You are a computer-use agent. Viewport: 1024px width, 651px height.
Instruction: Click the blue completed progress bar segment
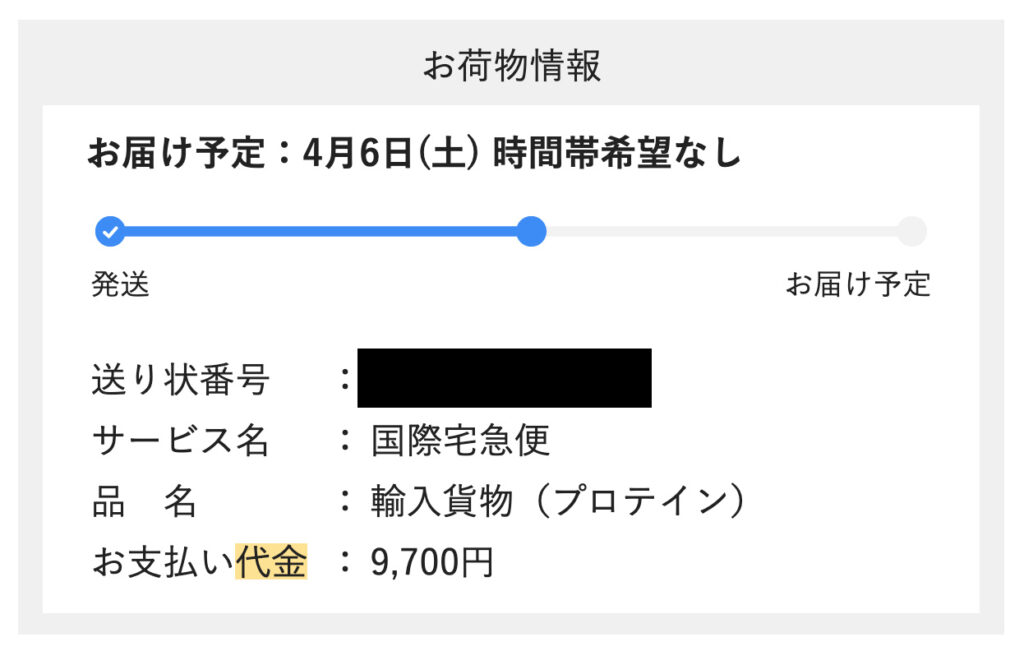coord(320,232)
